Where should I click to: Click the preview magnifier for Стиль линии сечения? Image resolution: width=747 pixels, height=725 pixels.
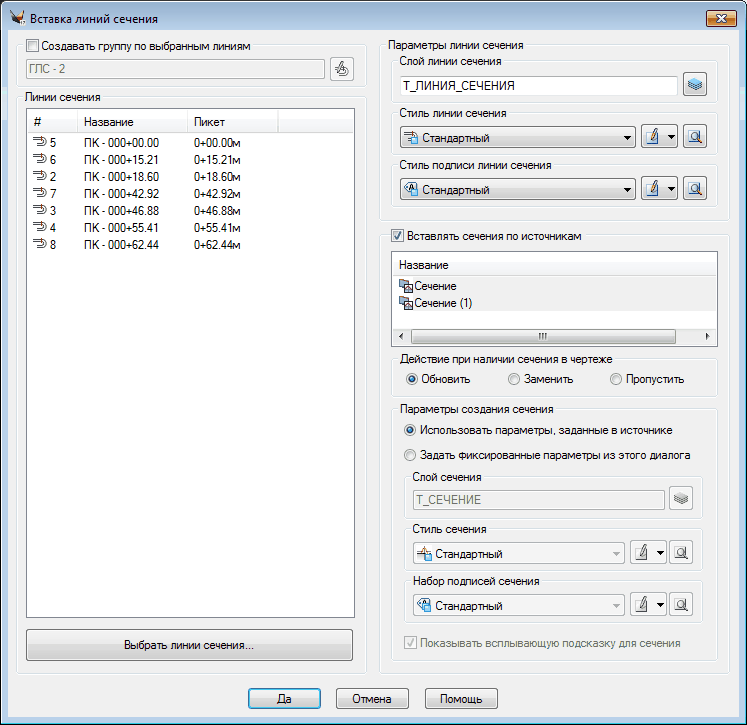(695, 137)
